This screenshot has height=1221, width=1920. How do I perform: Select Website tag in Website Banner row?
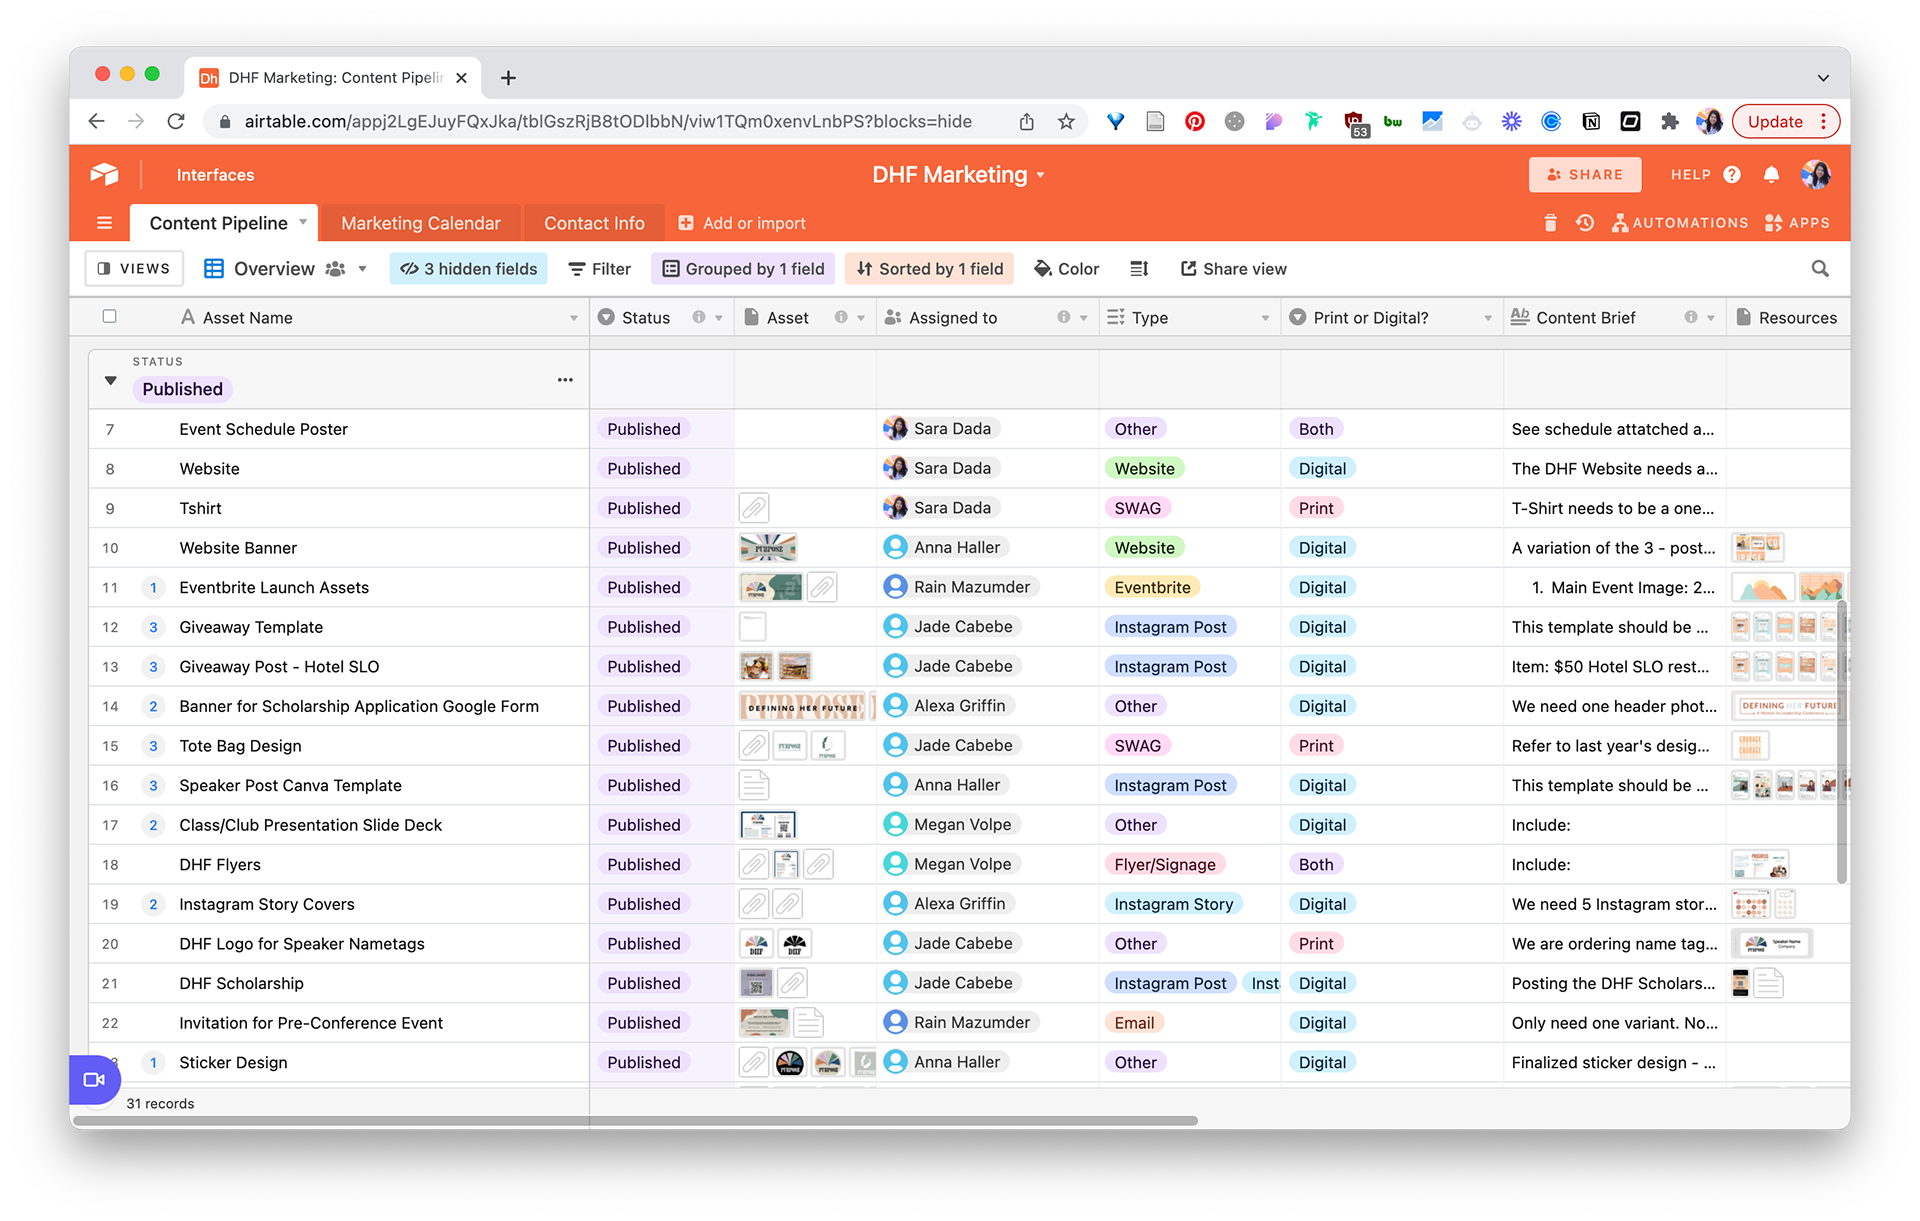(1144, 548)
